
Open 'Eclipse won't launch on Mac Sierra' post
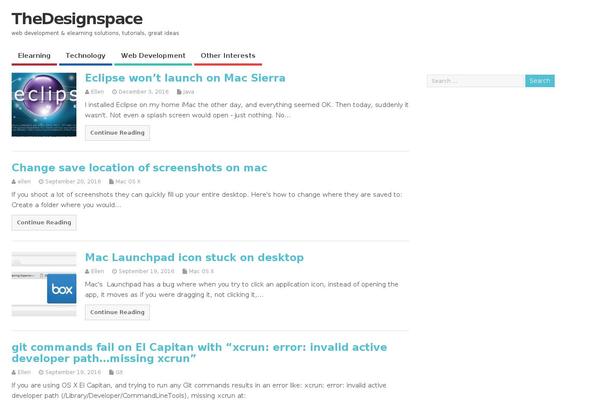click(x=185, y=78)
